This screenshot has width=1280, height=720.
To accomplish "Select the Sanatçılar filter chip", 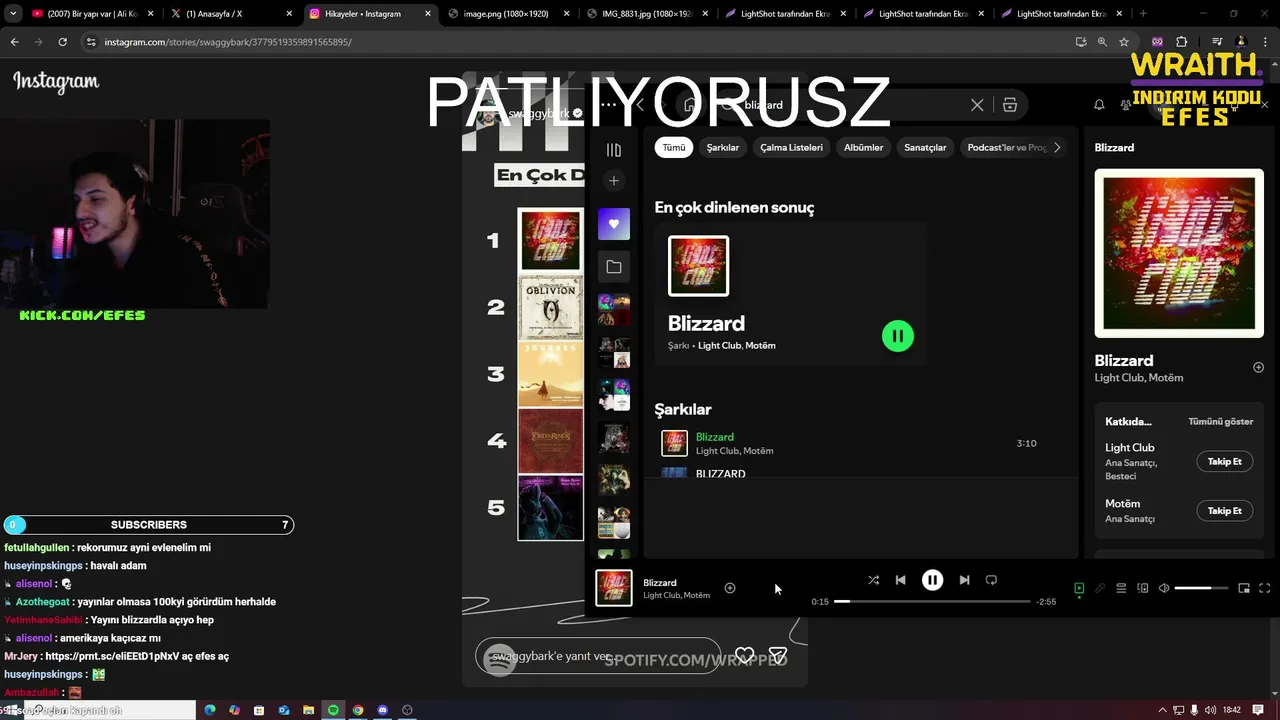I will tap(925, 147).
